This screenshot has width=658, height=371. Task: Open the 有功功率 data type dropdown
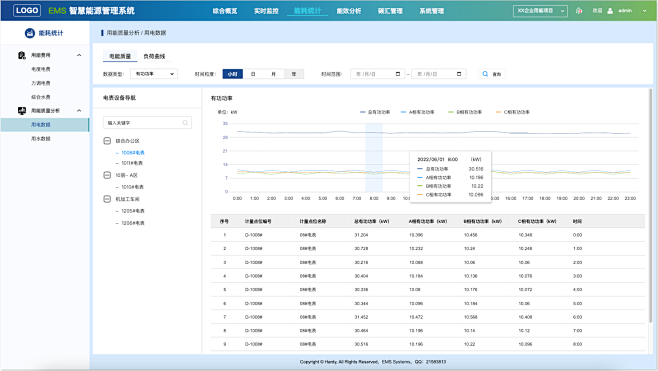[x=154, y=74]
